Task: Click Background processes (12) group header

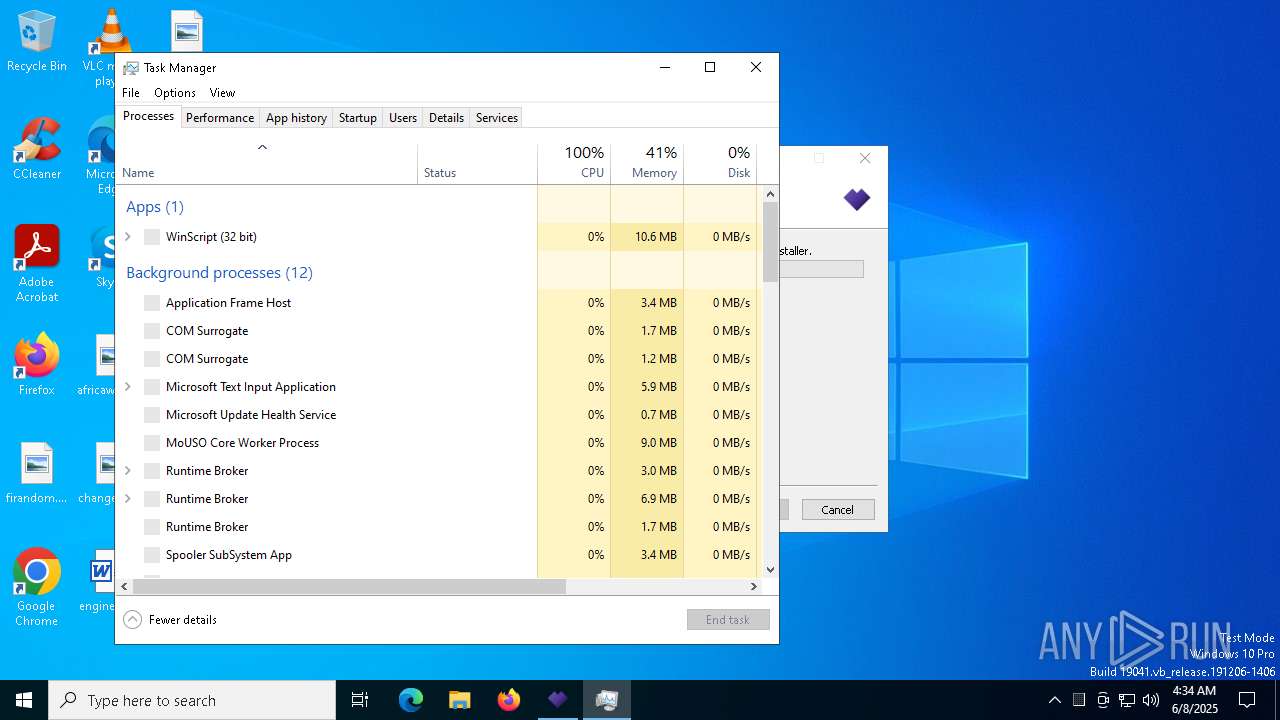Action: [219, 273]
